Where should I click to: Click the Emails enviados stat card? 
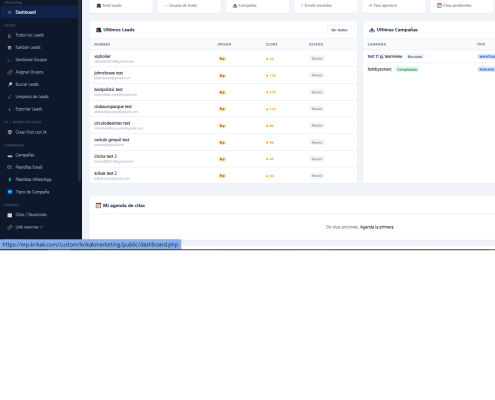326,6
